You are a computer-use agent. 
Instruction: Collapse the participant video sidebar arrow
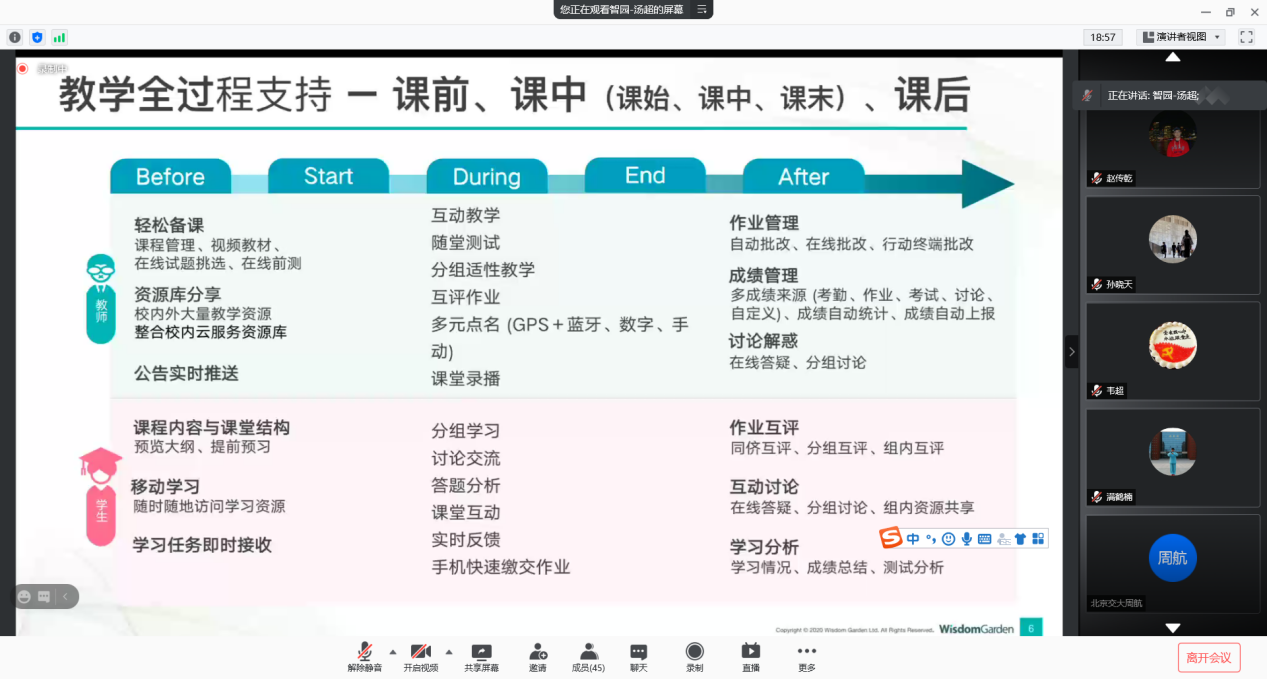[x=1071, y=351]
